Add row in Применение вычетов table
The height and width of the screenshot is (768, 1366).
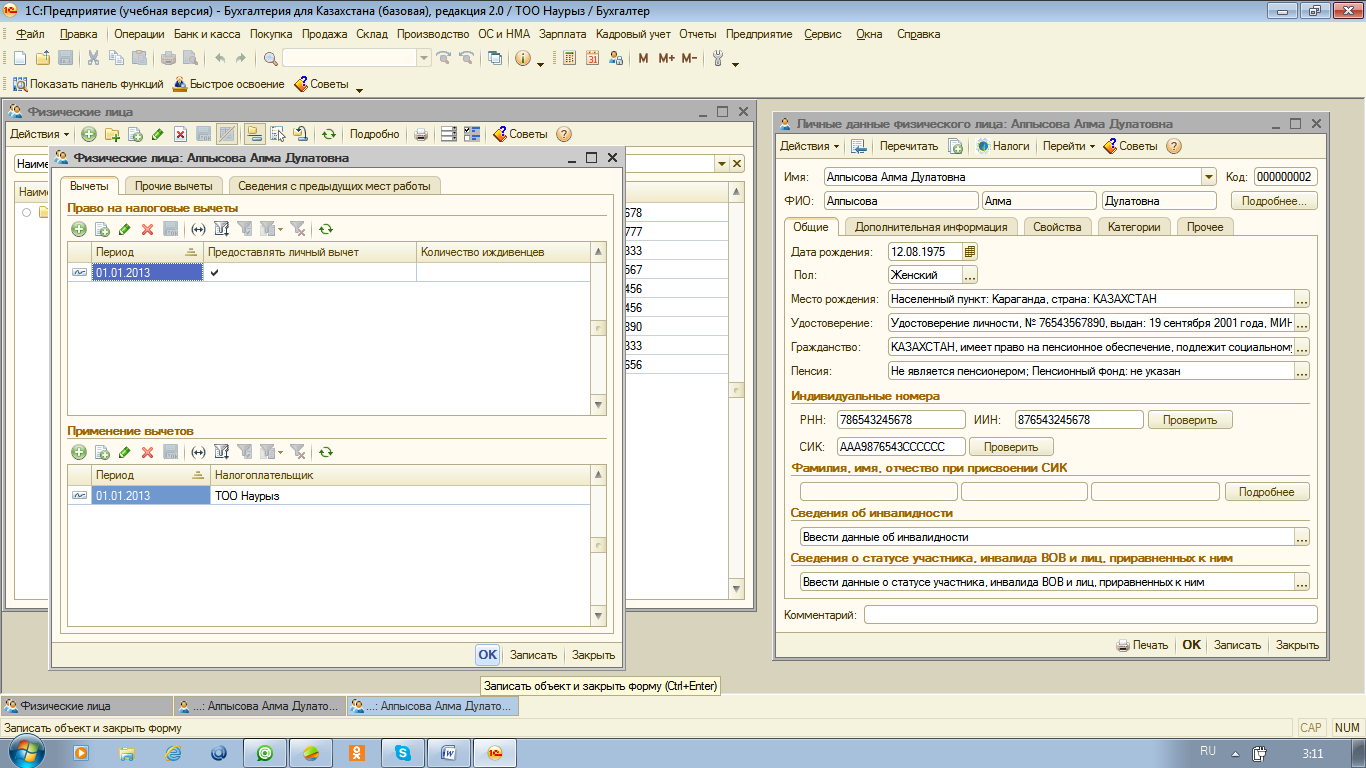[79, 452]
